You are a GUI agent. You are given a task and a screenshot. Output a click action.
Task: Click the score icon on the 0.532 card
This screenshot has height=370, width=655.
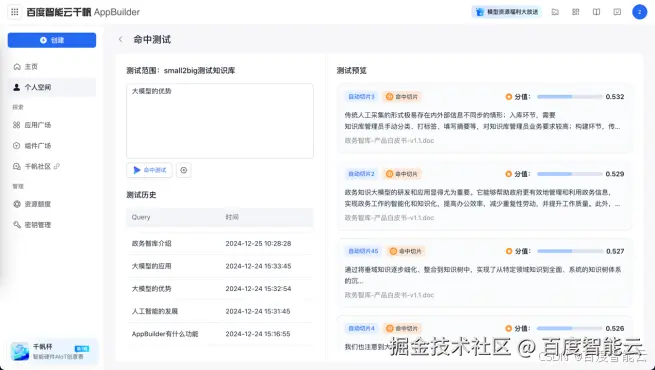tap(508, 96)
